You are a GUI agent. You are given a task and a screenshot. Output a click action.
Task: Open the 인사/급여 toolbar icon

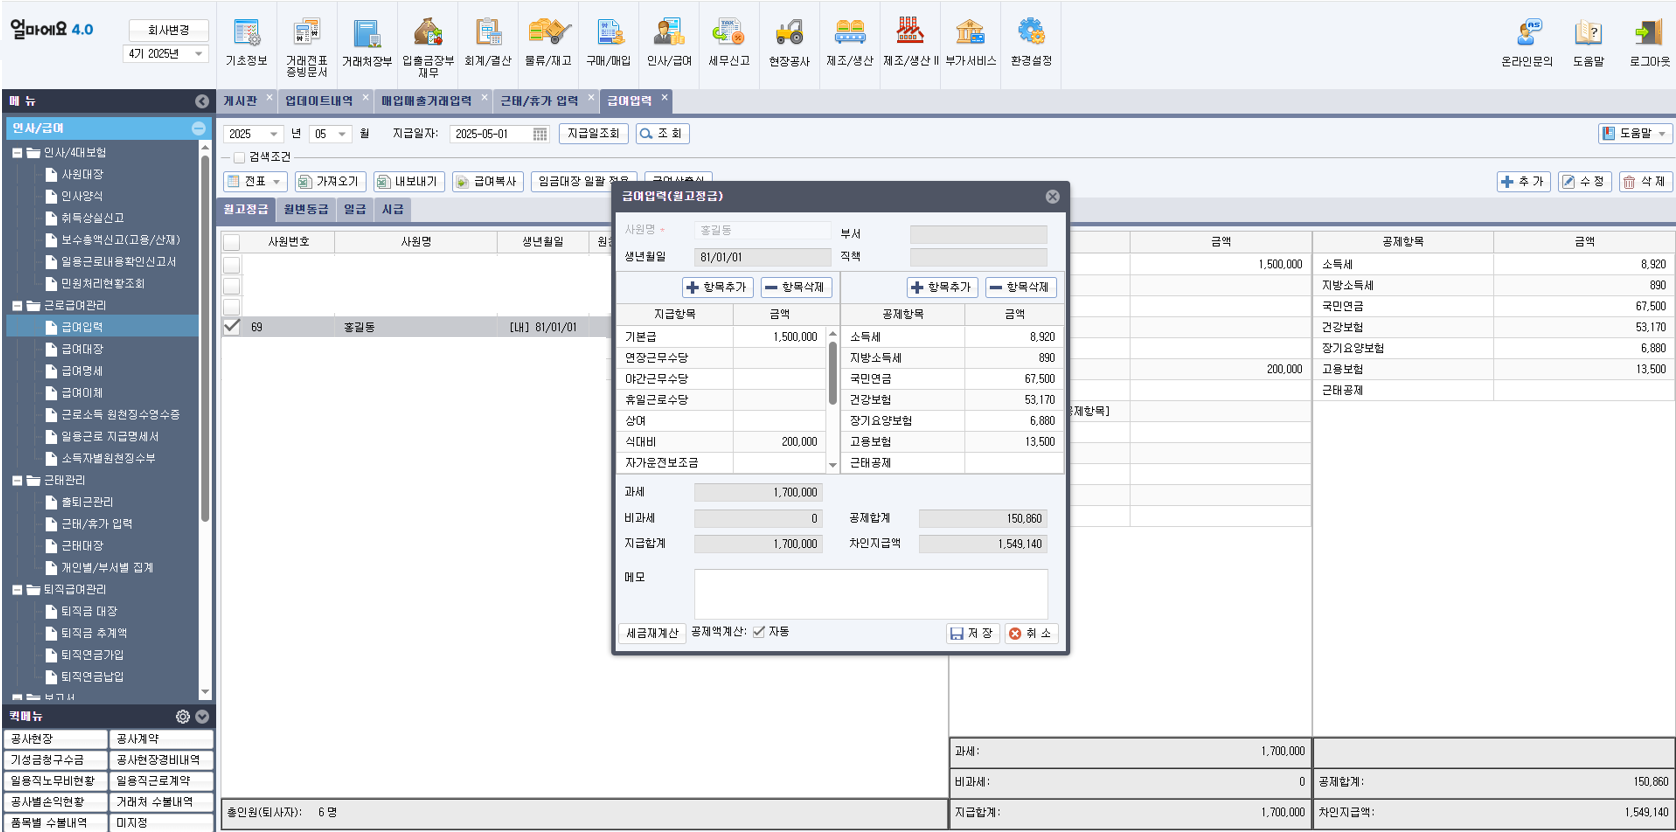669,43
